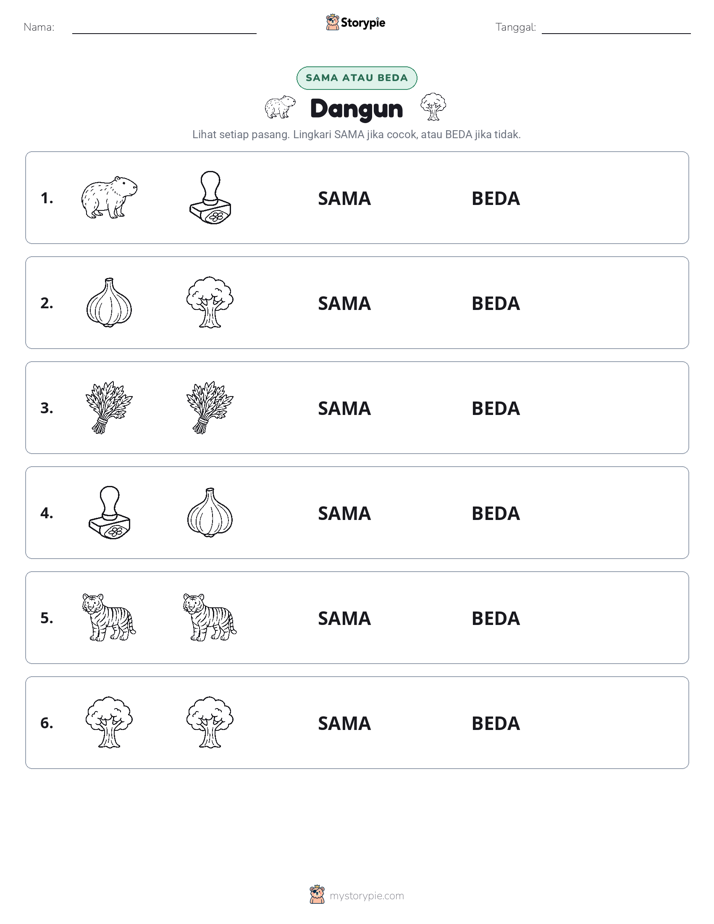Click the left herb bundle in row 3
This screenshot has height=924, width=714.
coord(109,407)
